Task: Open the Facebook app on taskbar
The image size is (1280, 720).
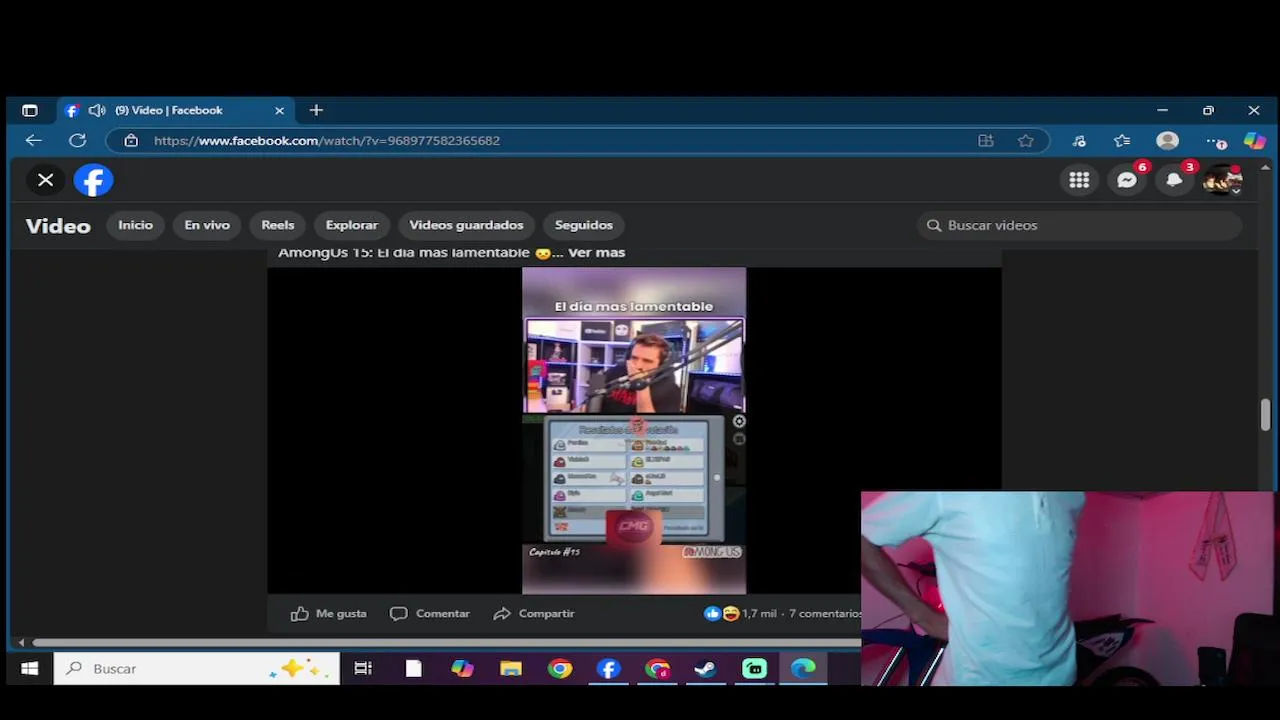Action: [x=609, y=669]
